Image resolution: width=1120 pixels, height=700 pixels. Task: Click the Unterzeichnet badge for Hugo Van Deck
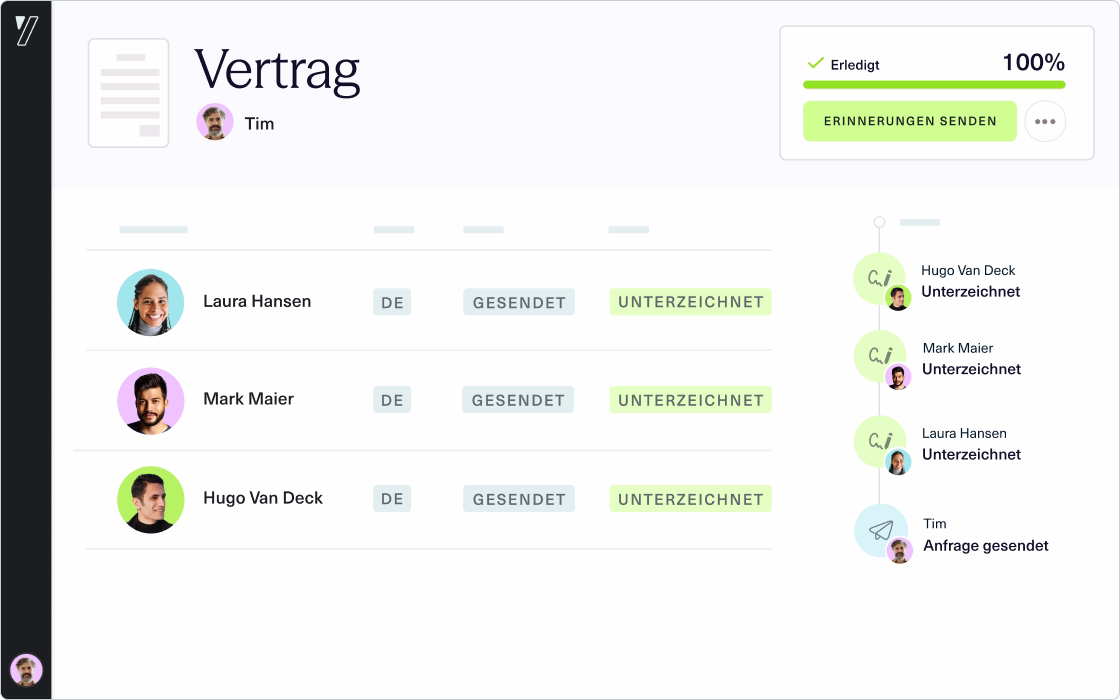pyautogui.click(x=690, y=499)
